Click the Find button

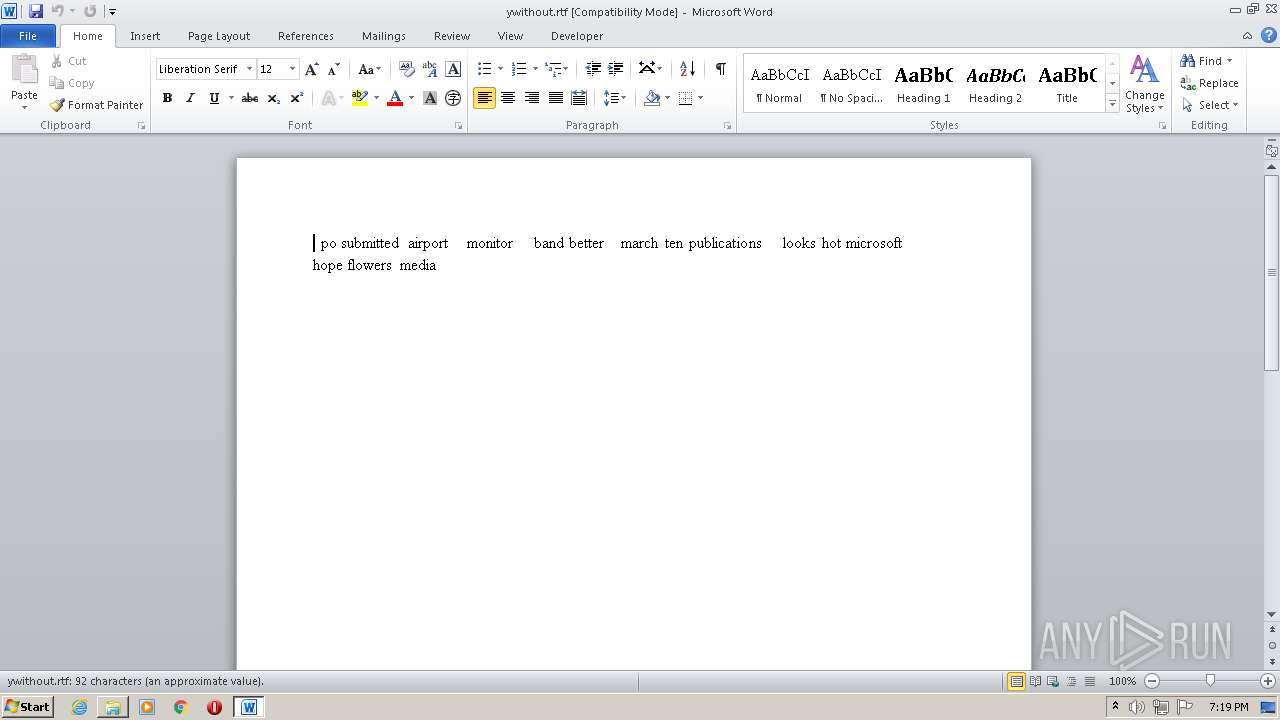point(1200,61)
